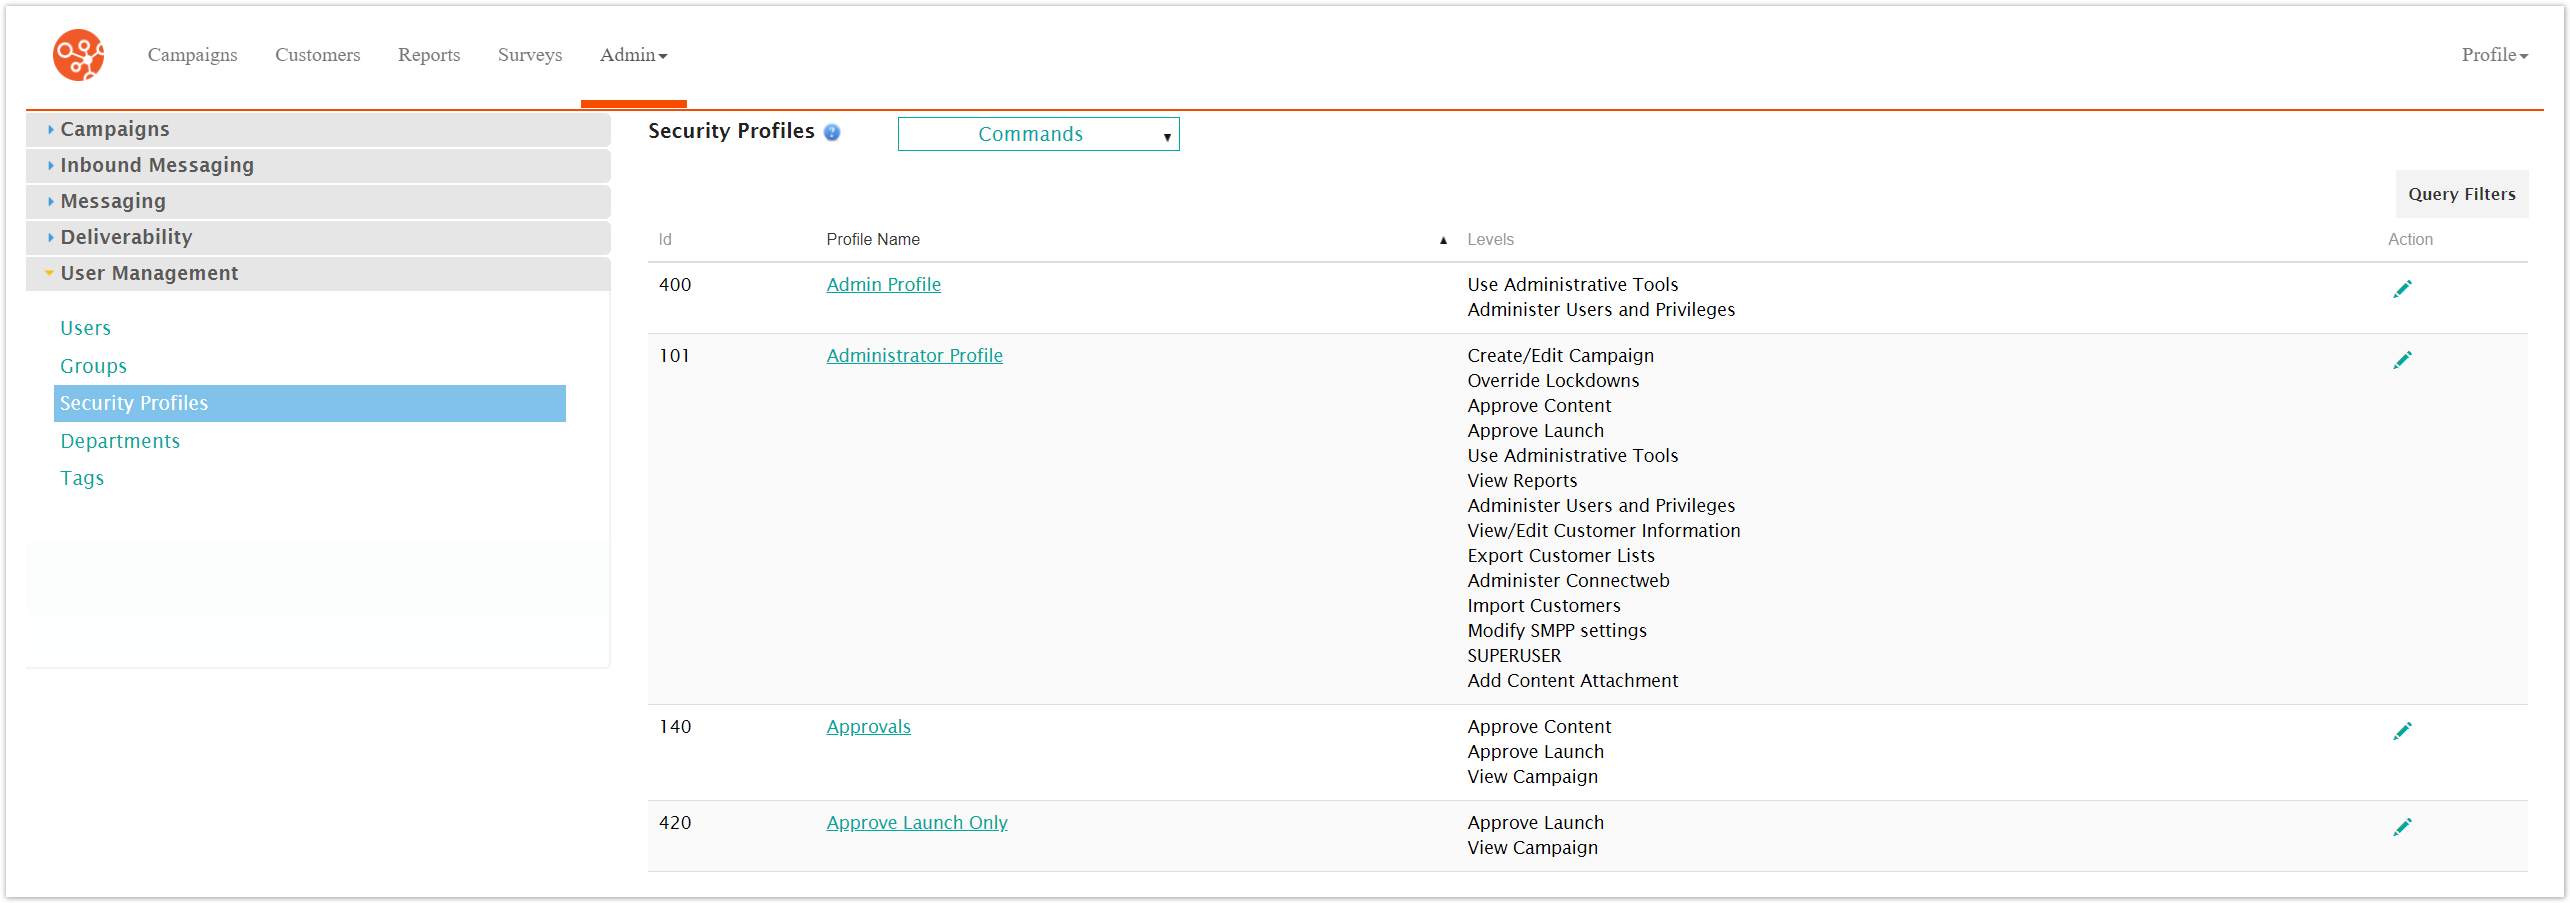The height and width of the screenshot is (903, 2570).
Task: Switch to the Reports section
Action: pos(428,55)
